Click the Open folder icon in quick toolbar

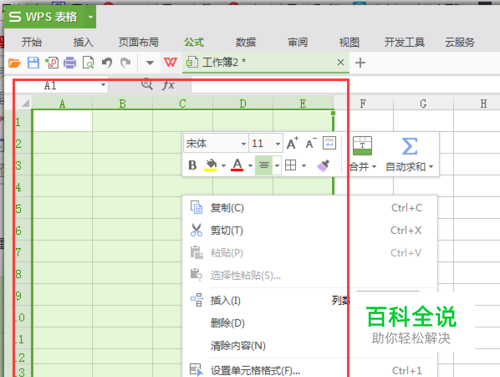[14, 63]
